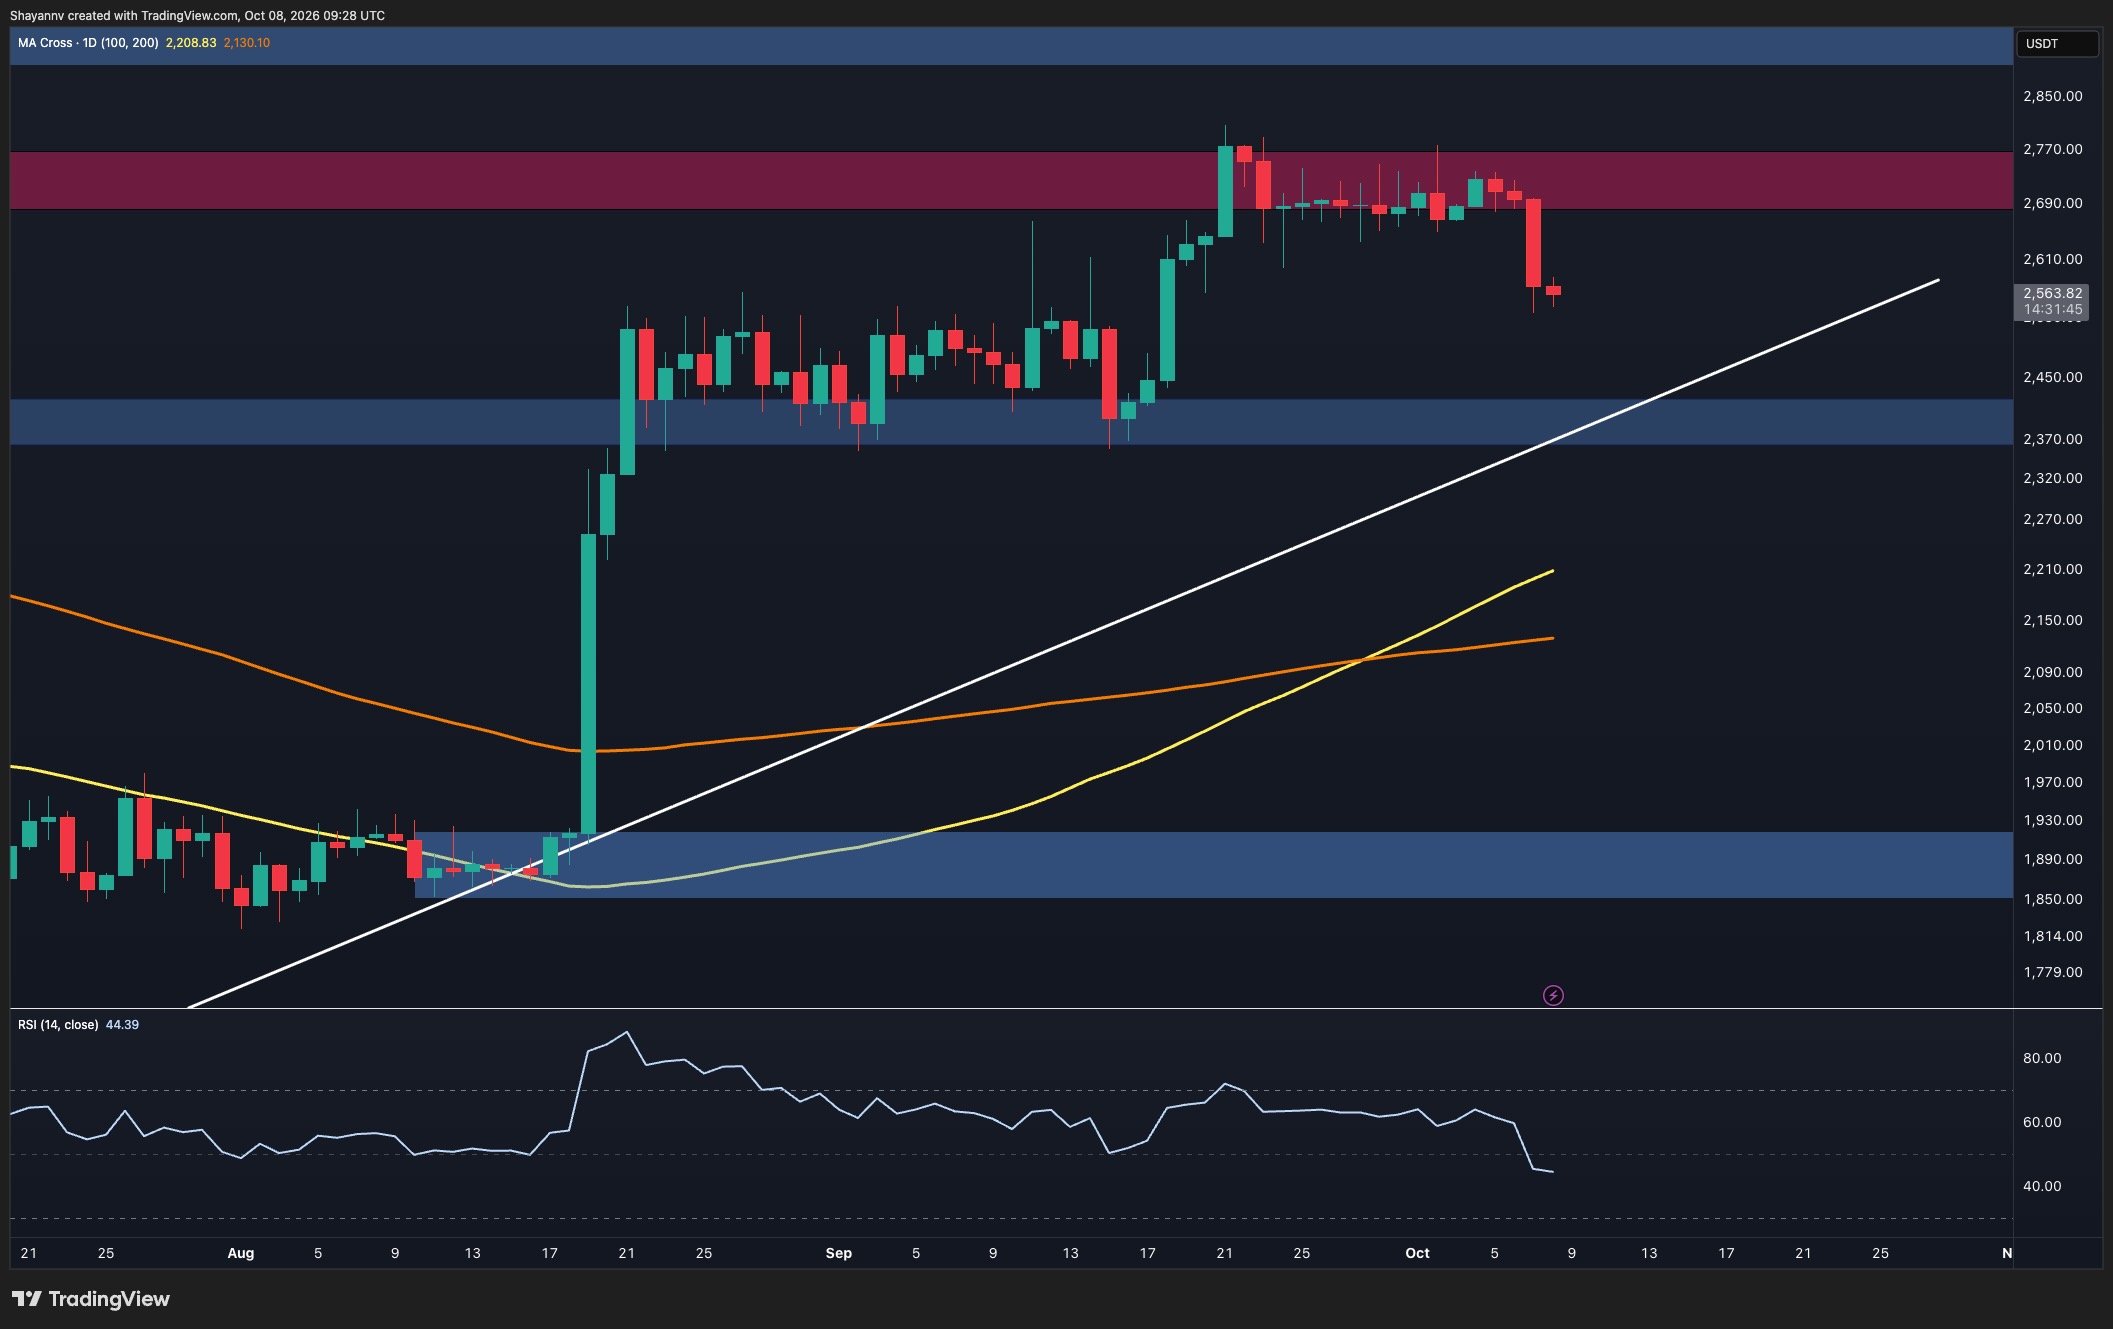Click the chart attribution header text
The image size is (2113, 1329).
coord(197,15)
